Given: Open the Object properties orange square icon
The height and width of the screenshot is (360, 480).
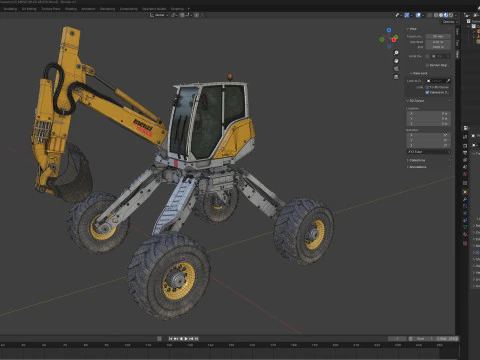Looking at the screenshot, I should [x=465, y=192].
